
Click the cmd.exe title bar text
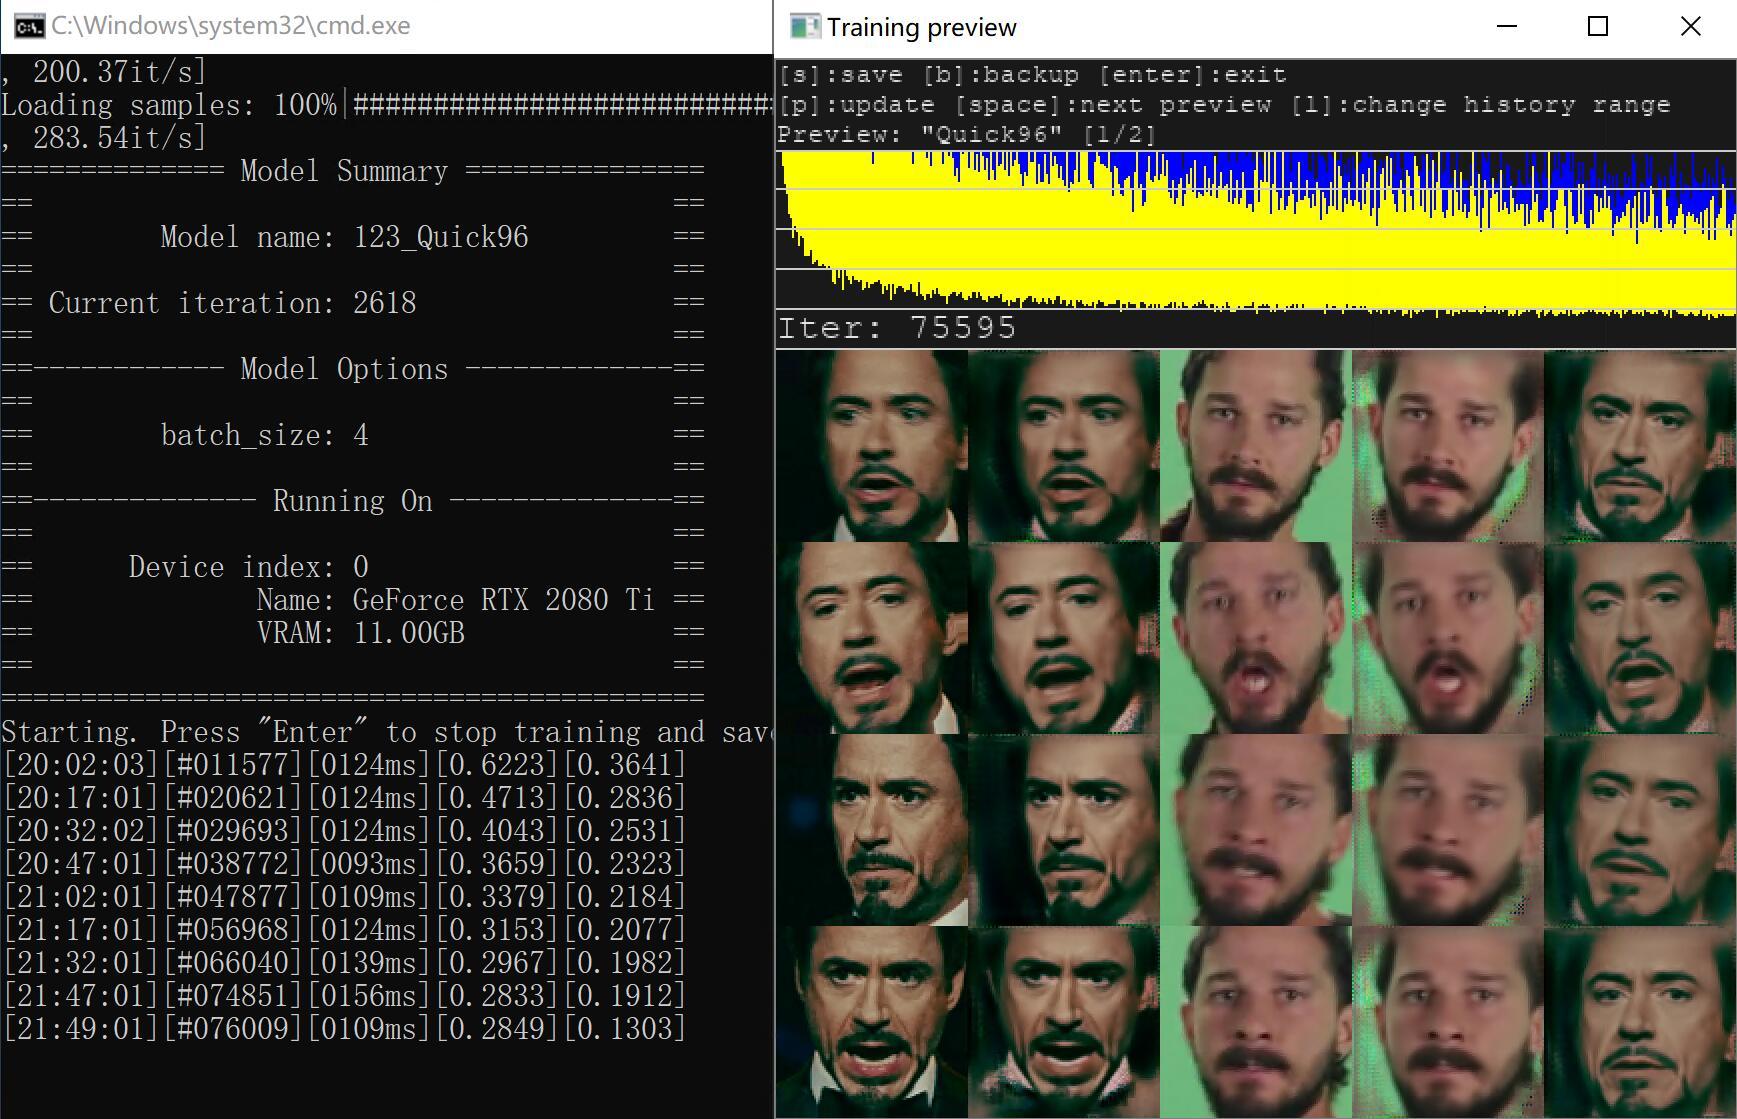pyautogui.click(x=231, y=26)
